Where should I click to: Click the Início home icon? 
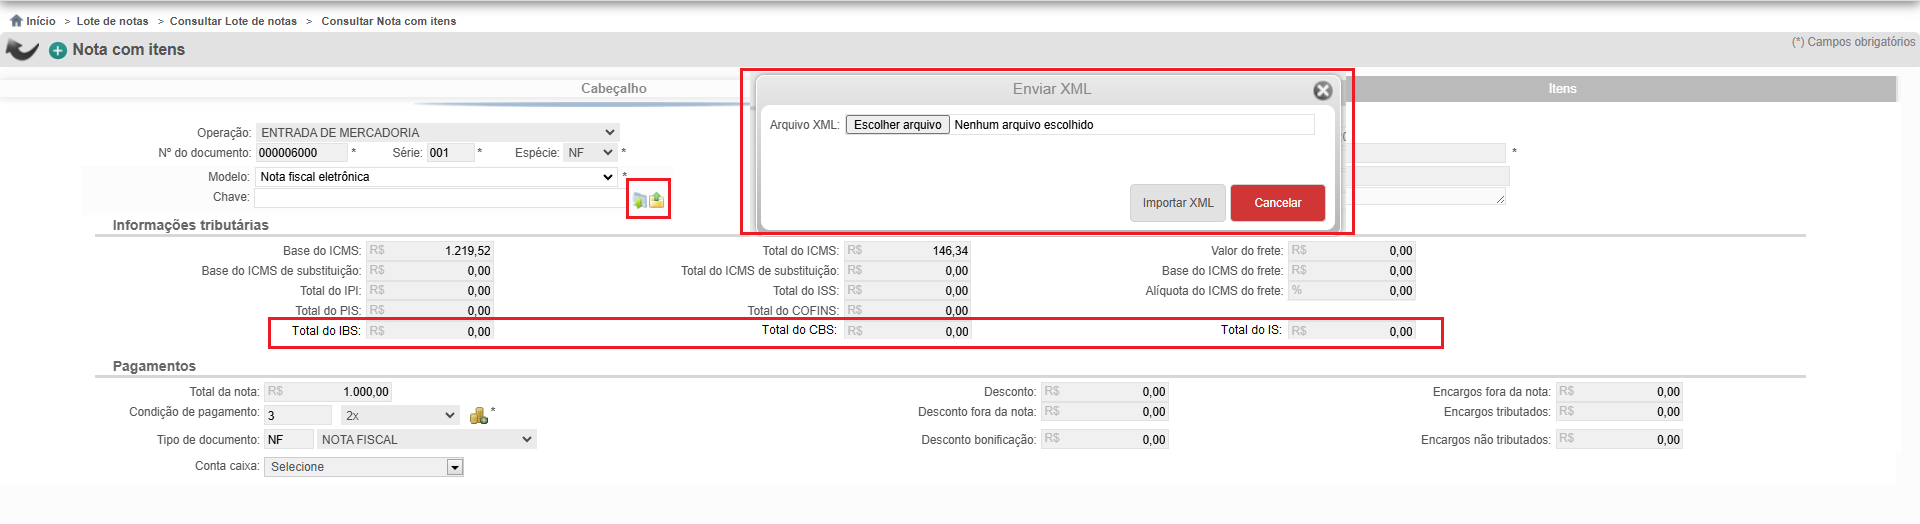(x=16, y=20)
